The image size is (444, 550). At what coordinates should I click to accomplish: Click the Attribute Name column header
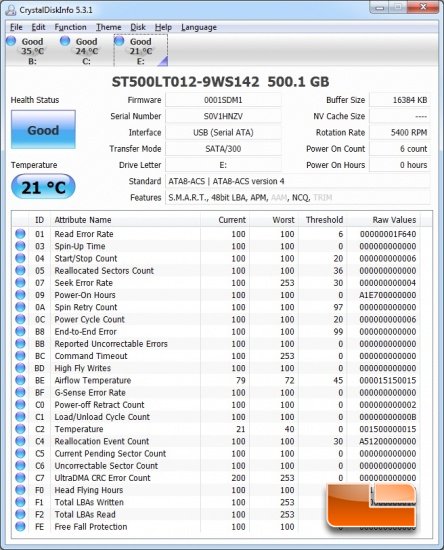[126, 220]
